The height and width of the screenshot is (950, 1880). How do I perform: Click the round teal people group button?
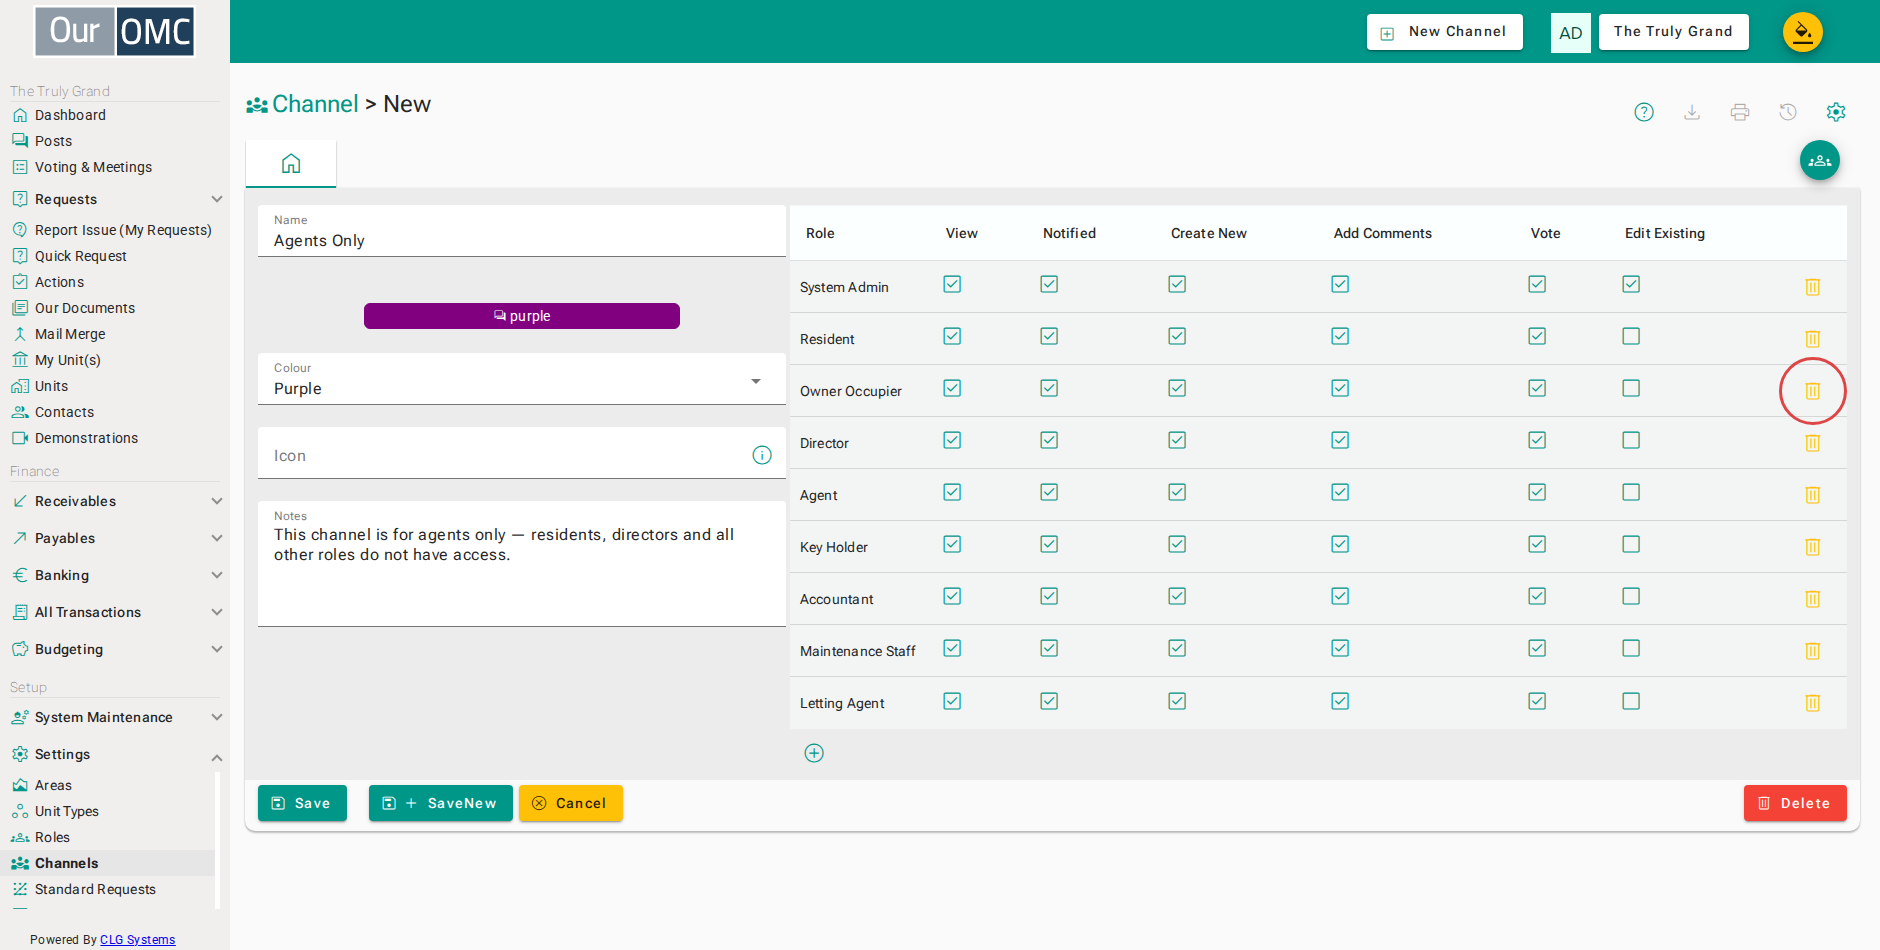(x=1820, y=160)
